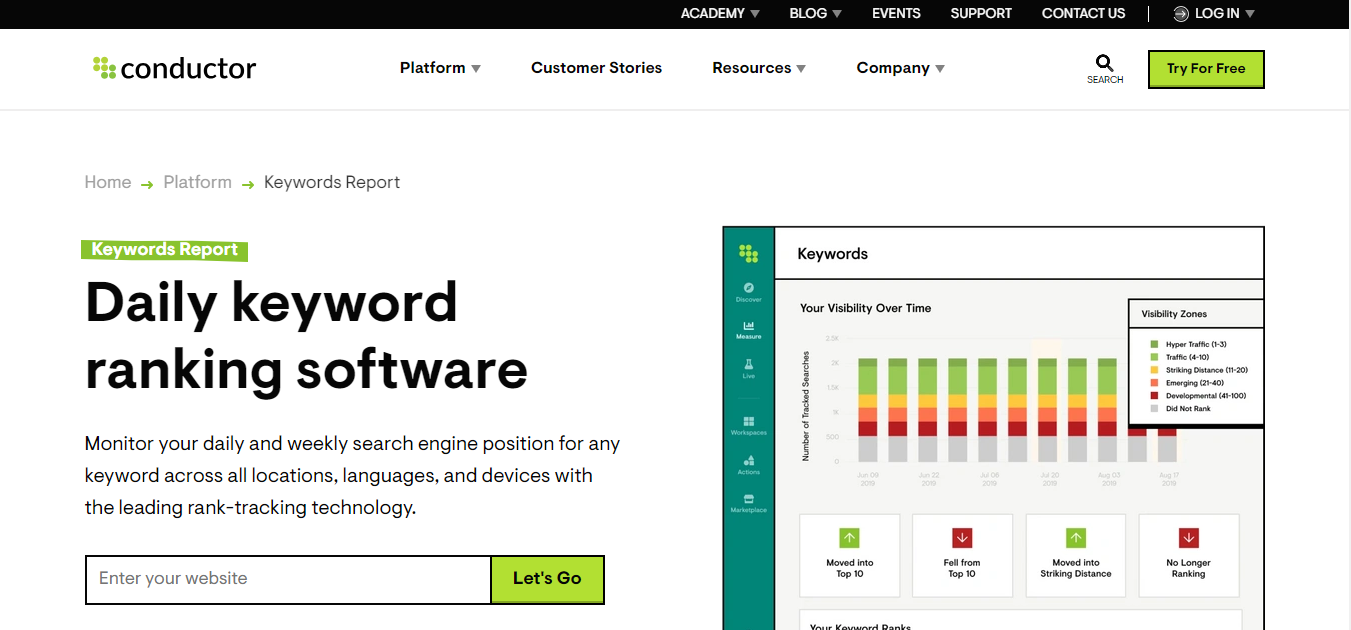Open Customer Stories page

click(x=596, y=68)
